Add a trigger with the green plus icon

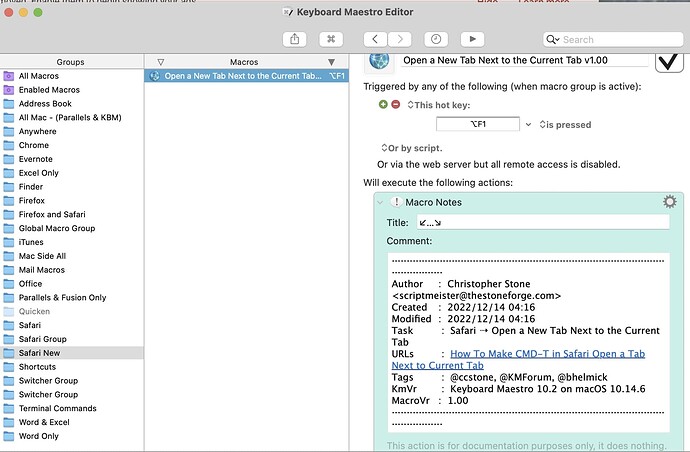click(383, 105)
